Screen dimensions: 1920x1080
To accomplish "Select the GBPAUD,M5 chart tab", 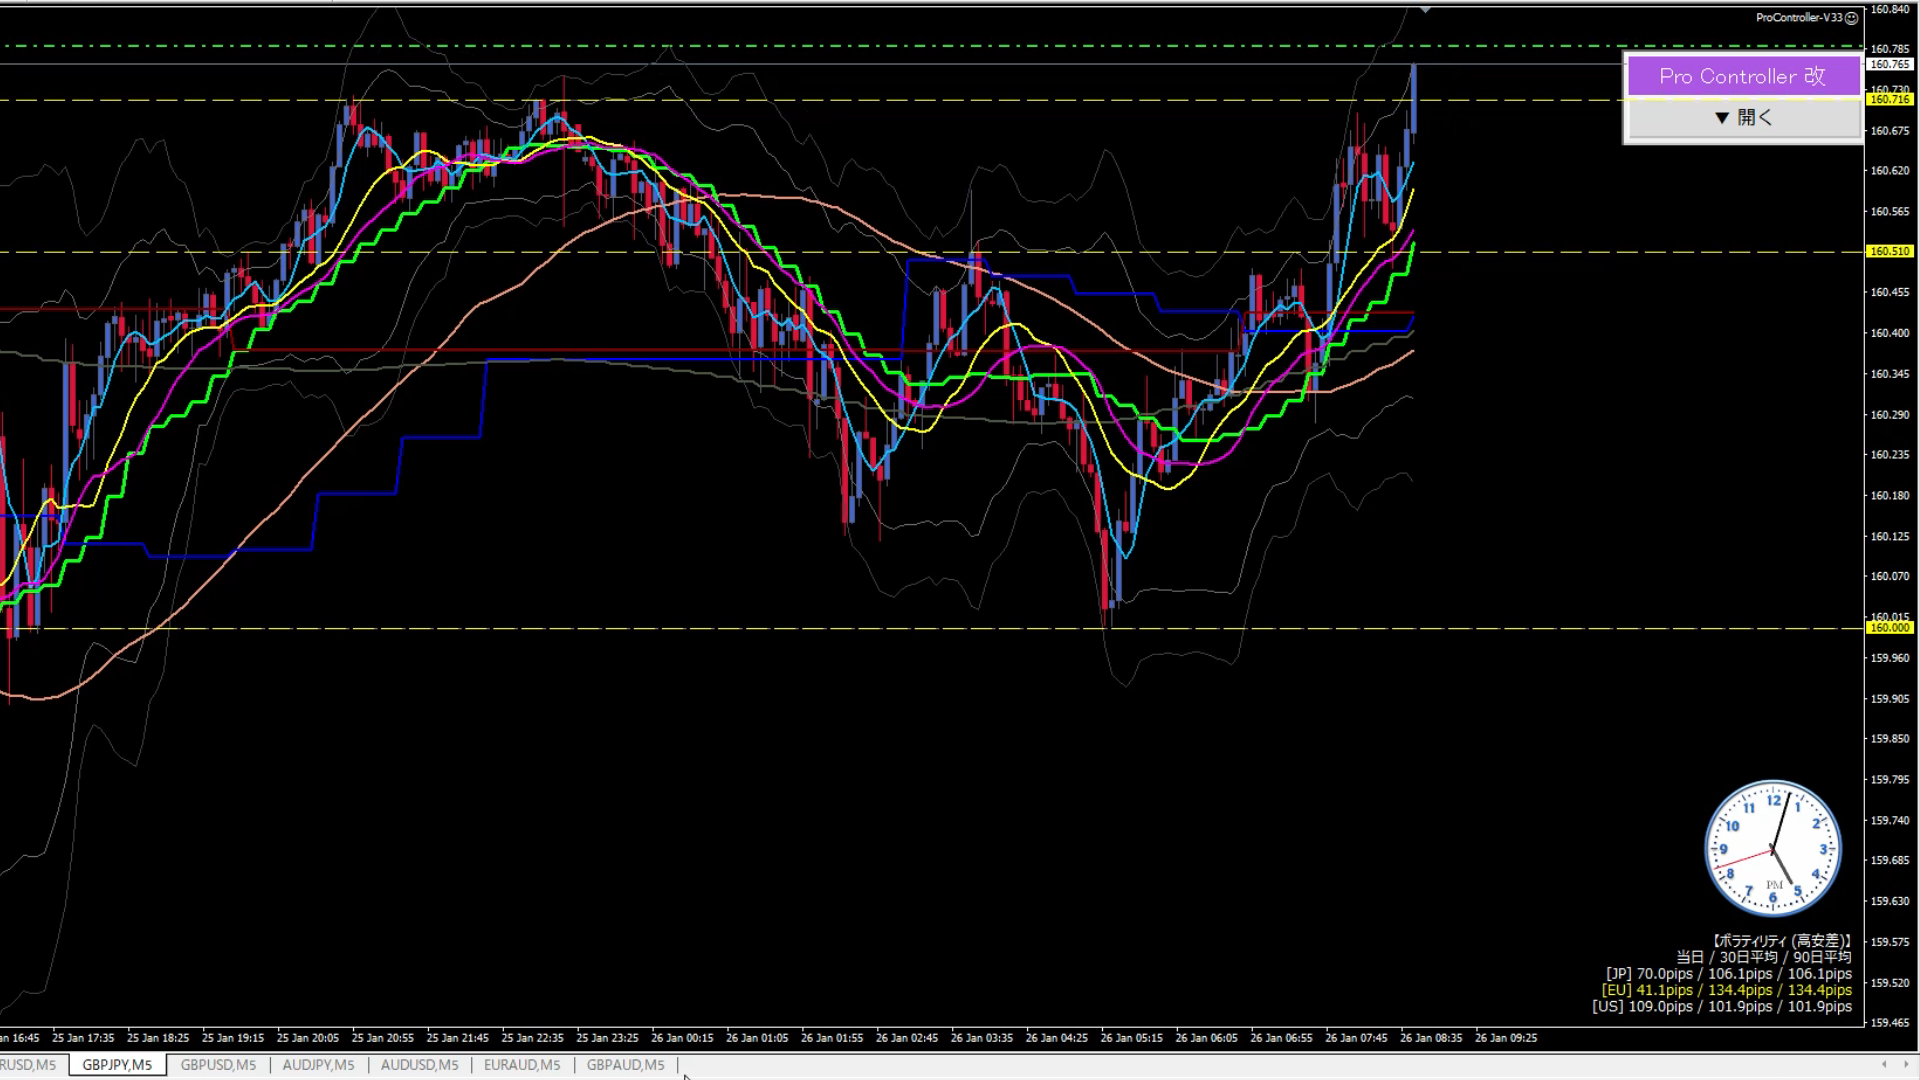I will coord(625,1065).
